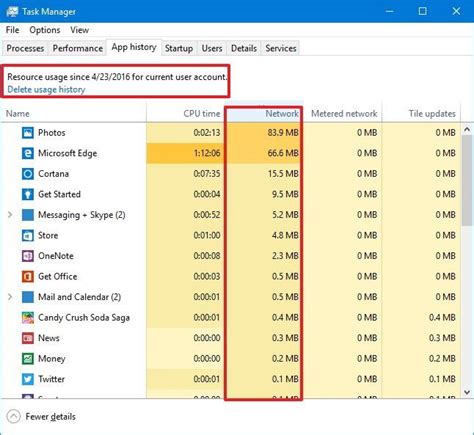Sort by Metered network column header

coord(343,113)
